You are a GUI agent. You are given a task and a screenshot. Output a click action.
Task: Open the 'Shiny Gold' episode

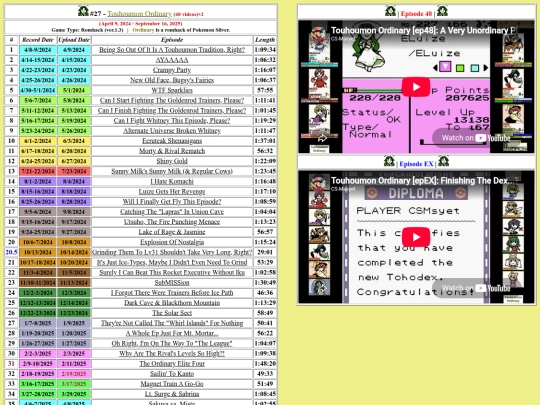[172, 161]
